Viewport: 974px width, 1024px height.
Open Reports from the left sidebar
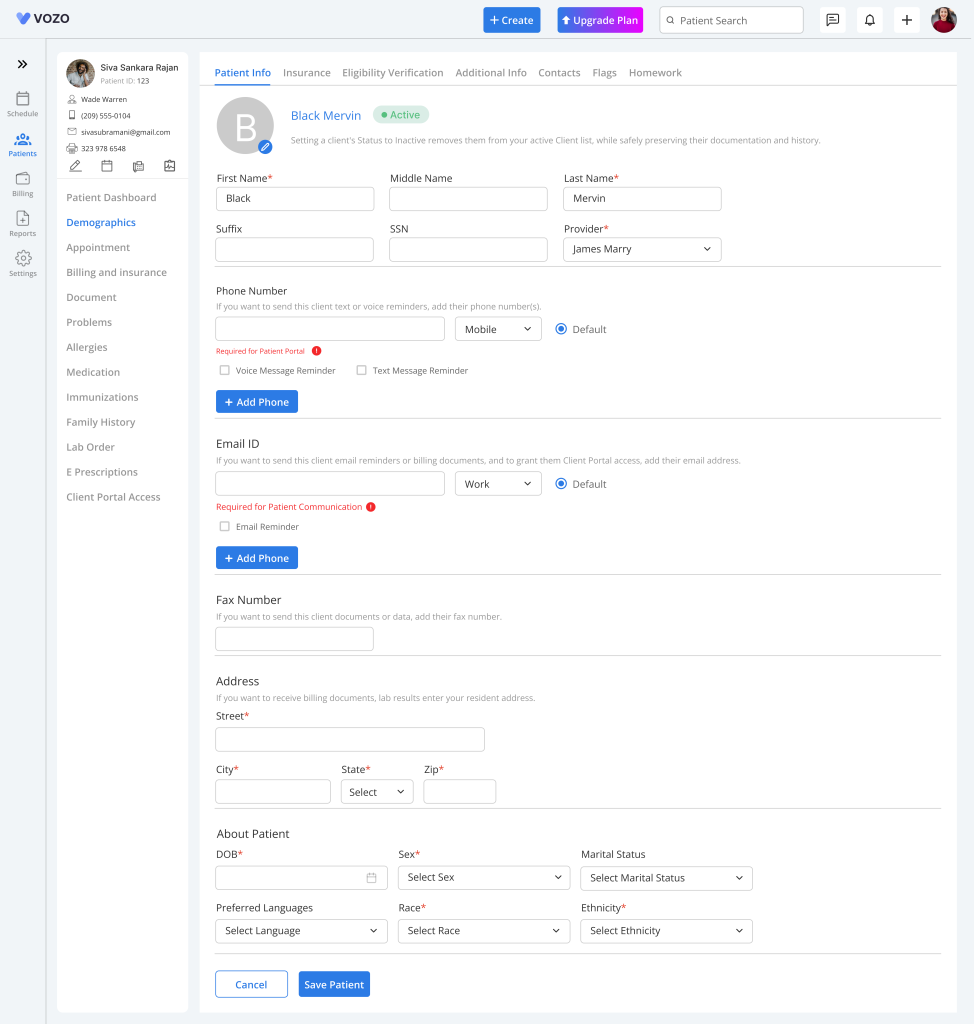point(22,222)
